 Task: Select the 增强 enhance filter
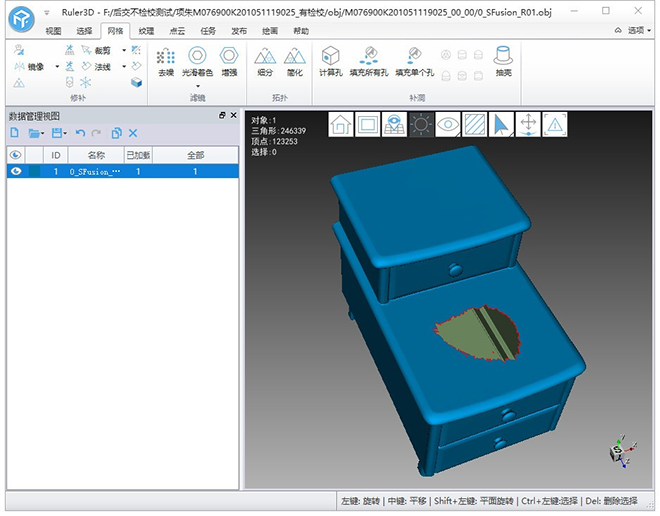pos(229,62)
